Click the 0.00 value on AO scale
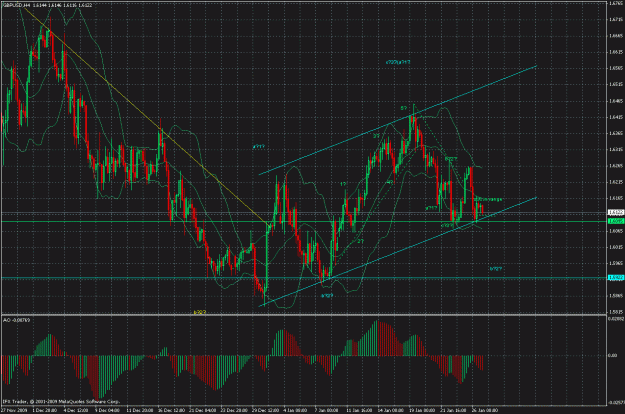 tap(612, 355)
